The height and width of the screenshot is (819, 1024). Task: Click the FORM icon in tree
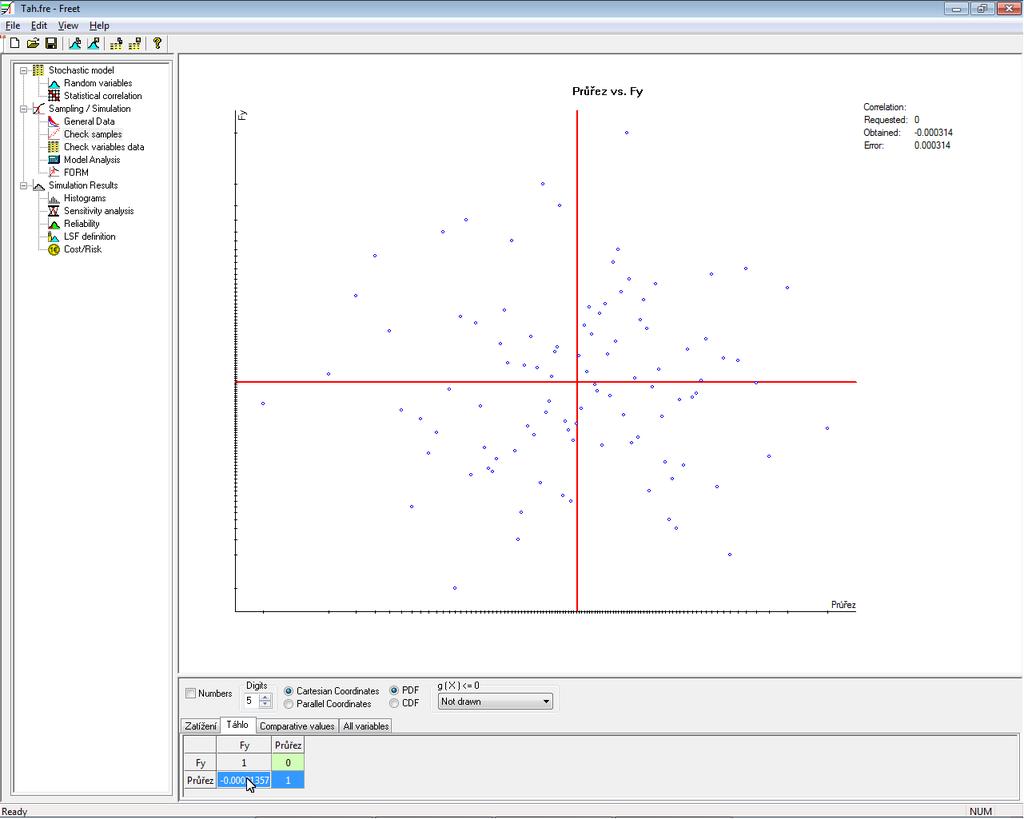point(54,172)
